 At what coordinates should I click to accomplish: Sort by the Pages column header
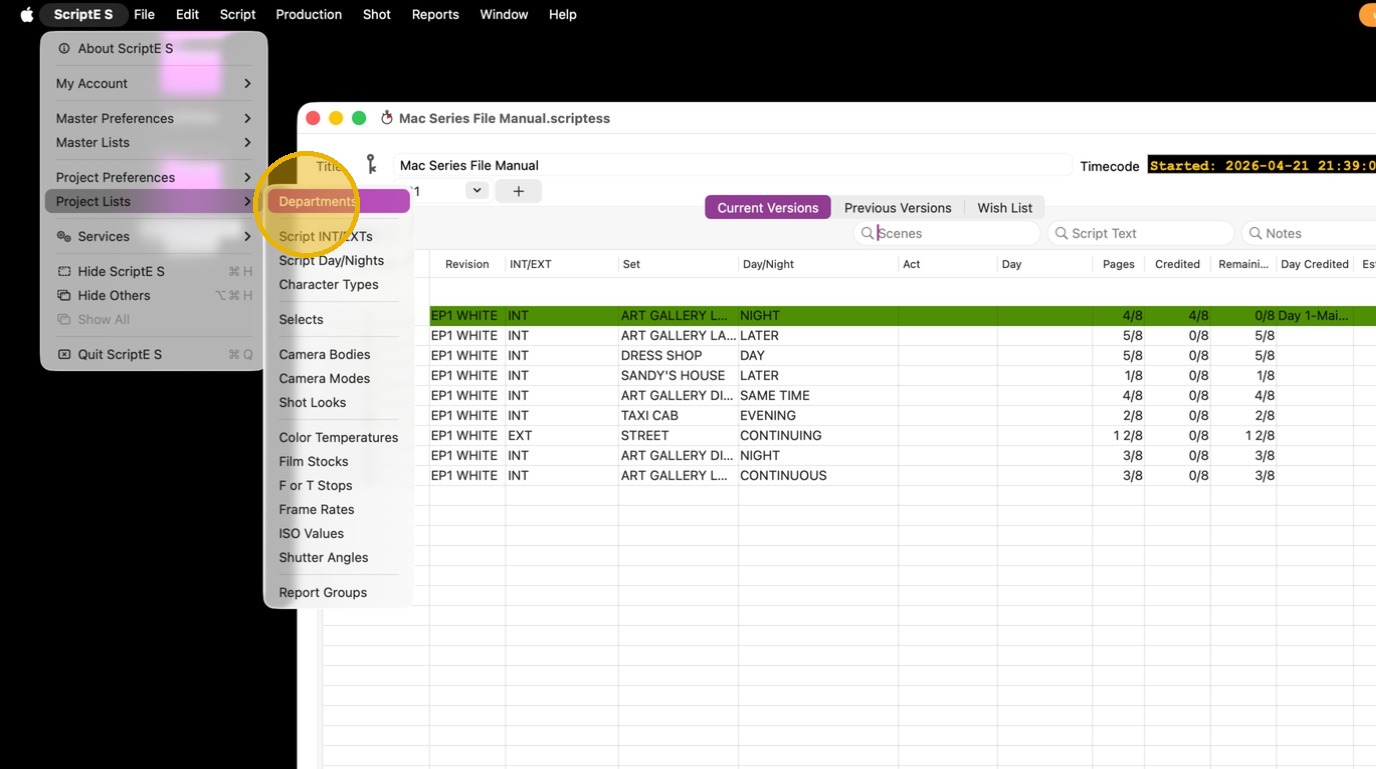[1118, 264]
